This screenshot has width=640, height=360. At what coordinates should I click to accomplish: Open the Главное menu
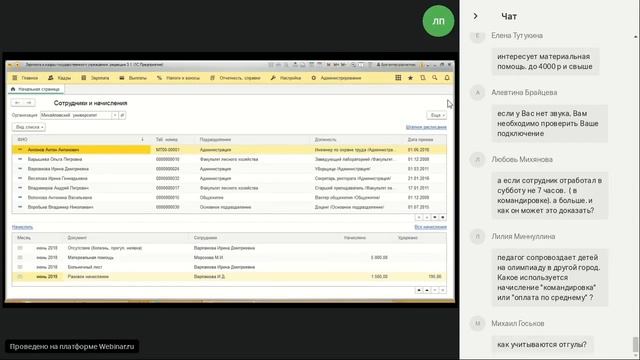(x=25, y=78)
